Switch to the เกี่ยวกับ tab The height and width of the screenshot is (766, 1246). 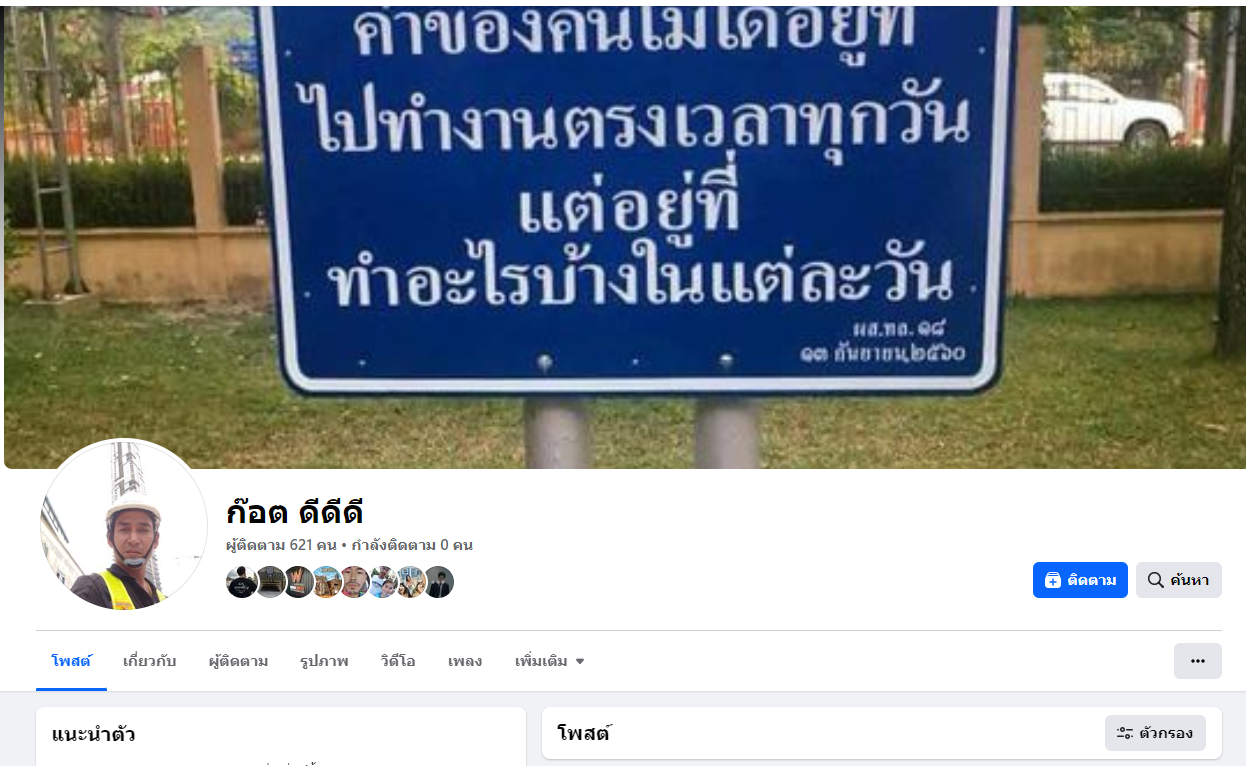tap(150, 661)
